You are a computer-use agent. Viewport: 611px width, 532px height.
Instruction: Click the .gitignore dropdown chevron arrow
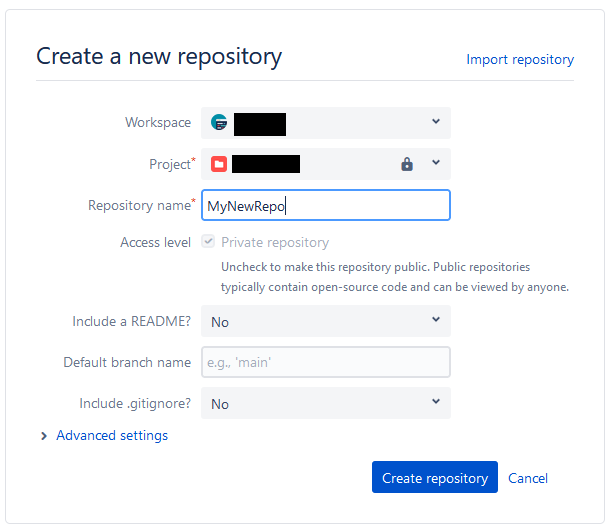pyautogui.click(x=436, y=402)
